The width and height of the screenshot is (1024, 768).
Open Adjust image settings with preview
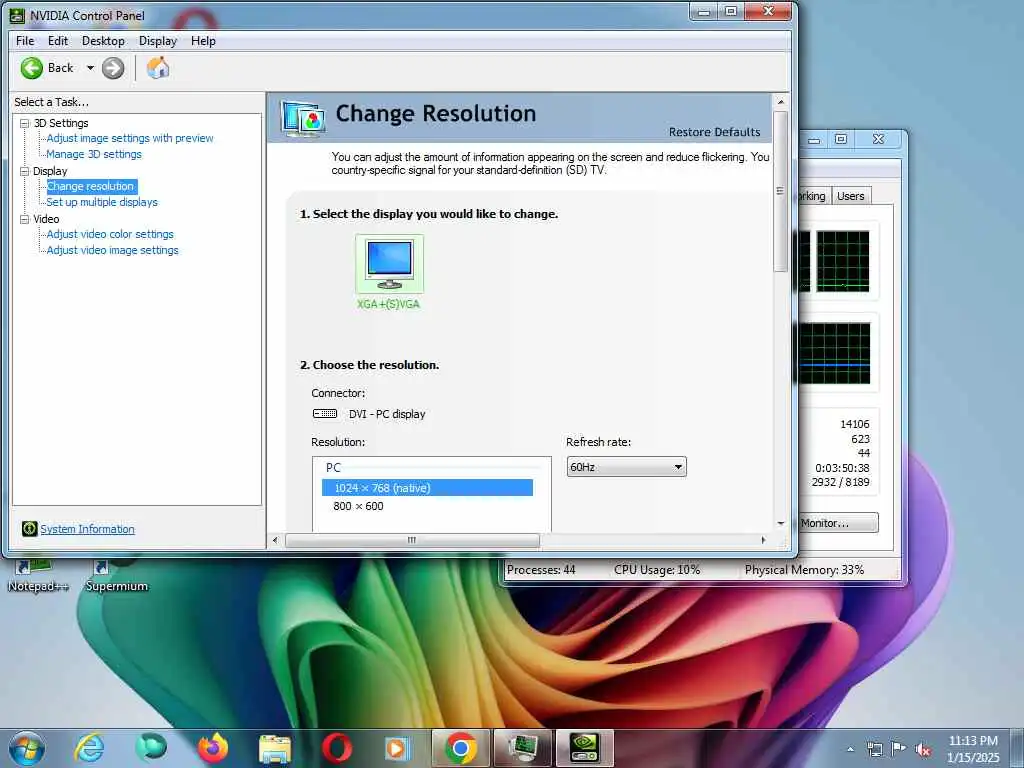130,138
